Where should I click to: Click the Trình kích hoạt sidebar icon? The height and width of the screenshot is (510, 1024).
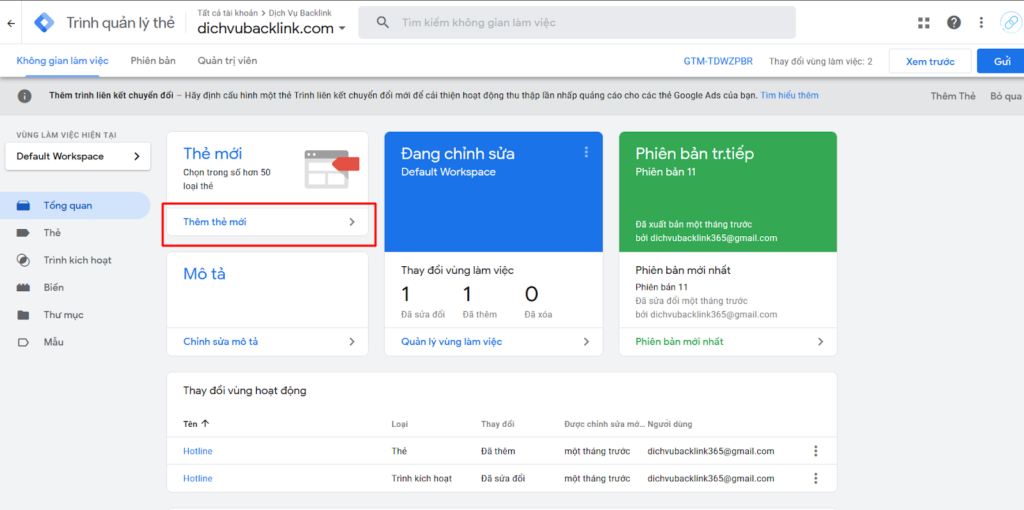click(24, 260)
